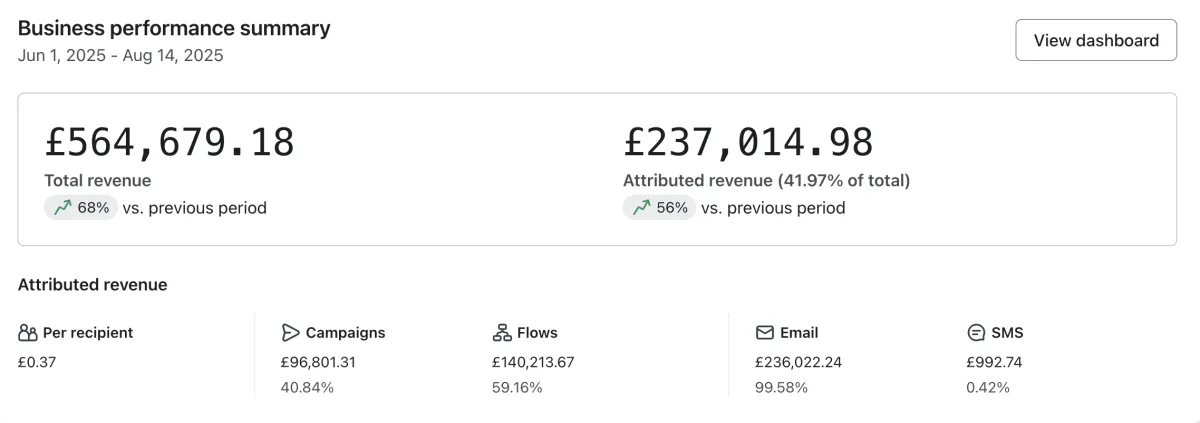Click the View dashboard button
Screen dimensions: 1200x423
point(1096,40)
